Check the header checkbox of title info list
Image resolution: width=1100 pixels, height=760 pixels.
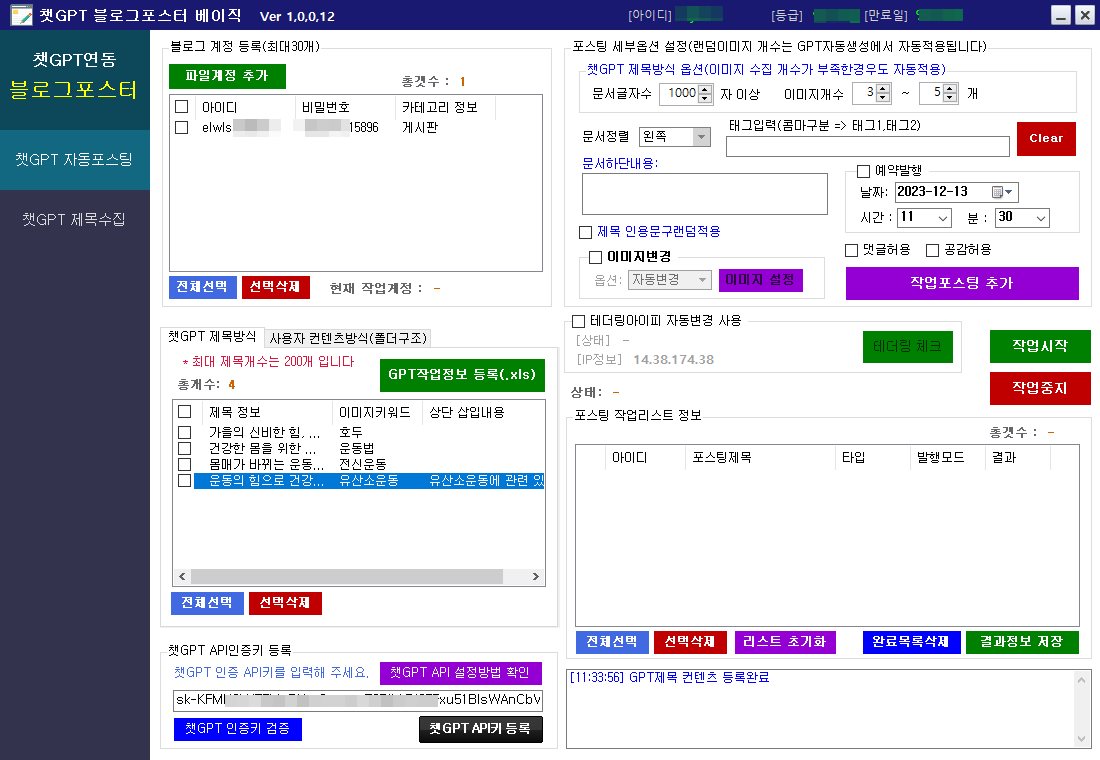185,412
